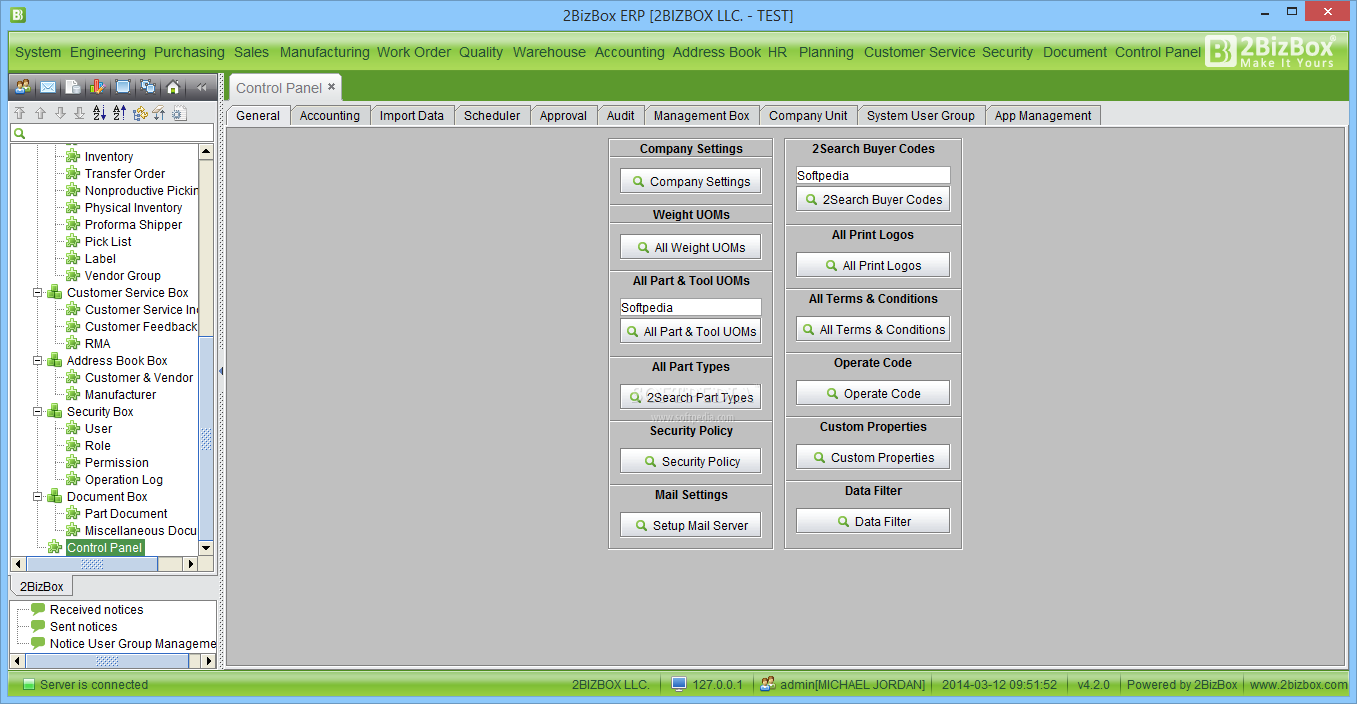Image resolution: width=1357 pixels, height=704 pixels.
Task: Collapse the Document Box tree node
Action: (37, 497)
